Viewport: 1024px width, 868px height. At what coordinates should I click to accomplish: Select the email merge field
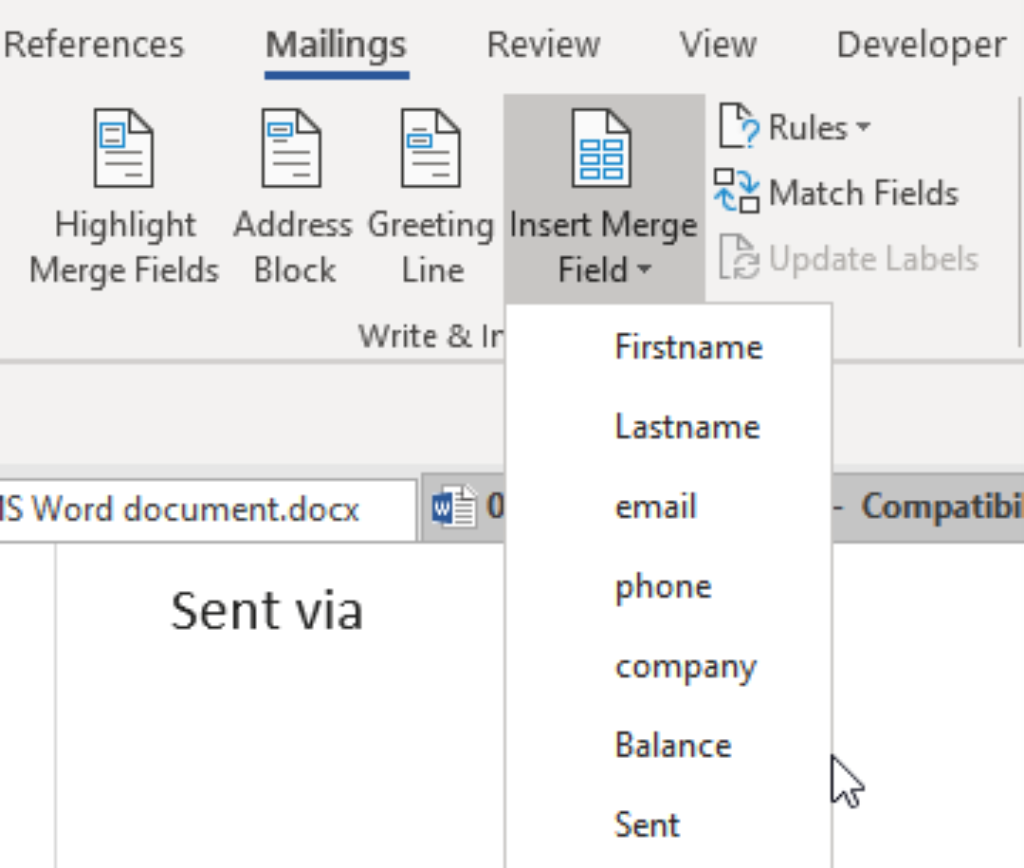click(x=656, y=507)
